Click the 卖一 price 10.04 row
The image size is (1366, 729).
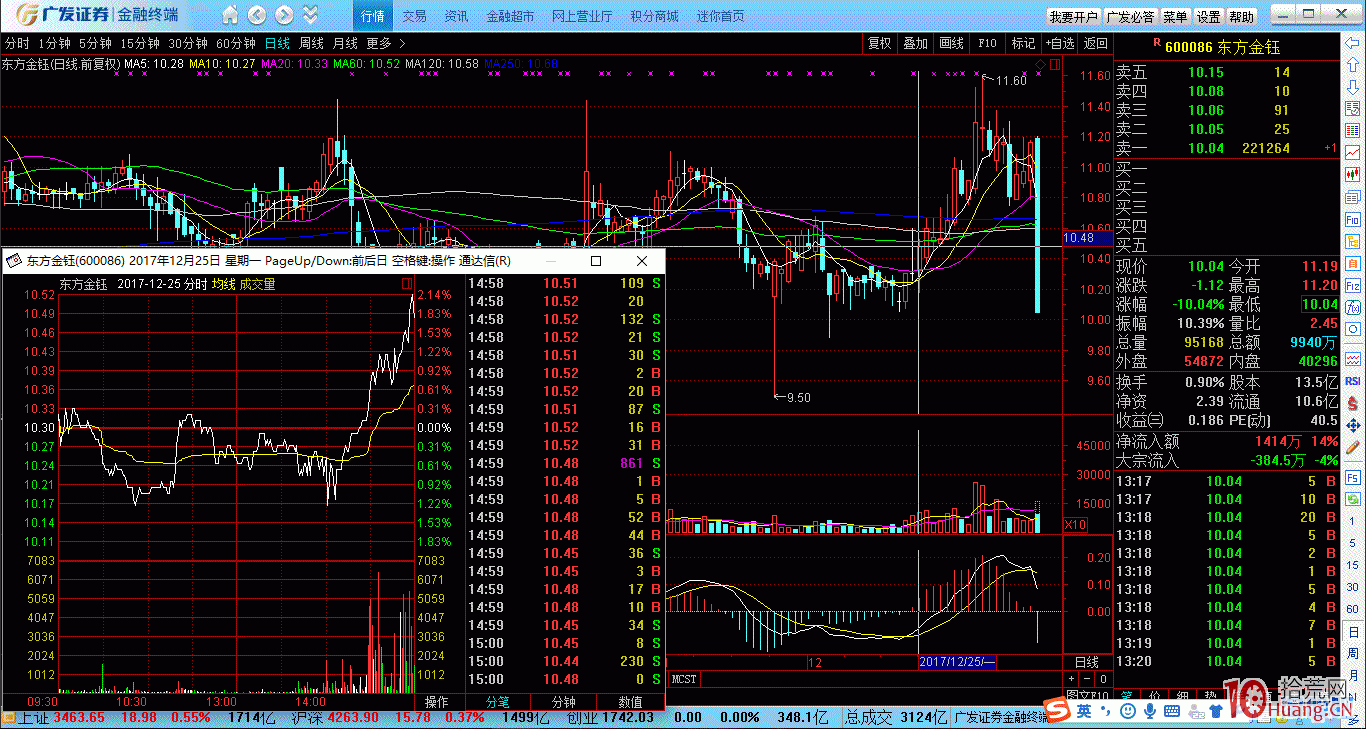[x=1228, y=148]
